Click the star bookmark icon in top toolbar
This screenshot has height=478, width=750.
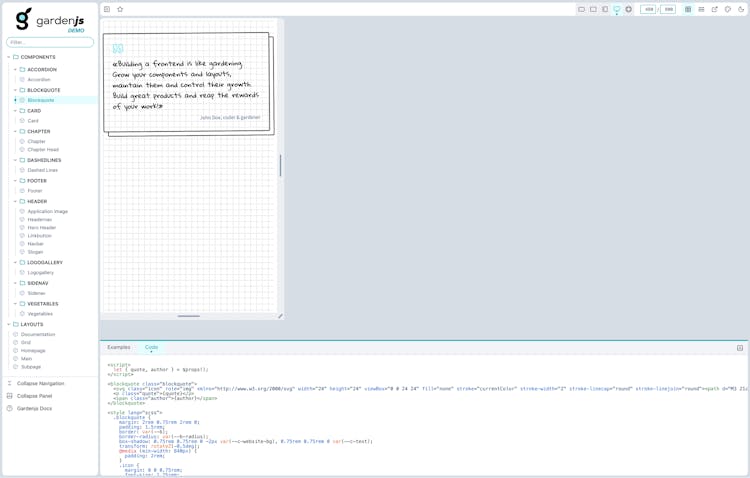120,10
